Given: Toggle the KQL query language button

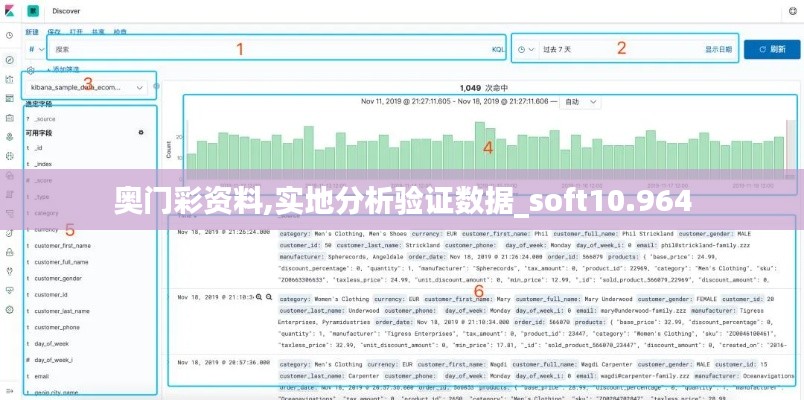Looking at the screenshot, I should click(498, 50).
